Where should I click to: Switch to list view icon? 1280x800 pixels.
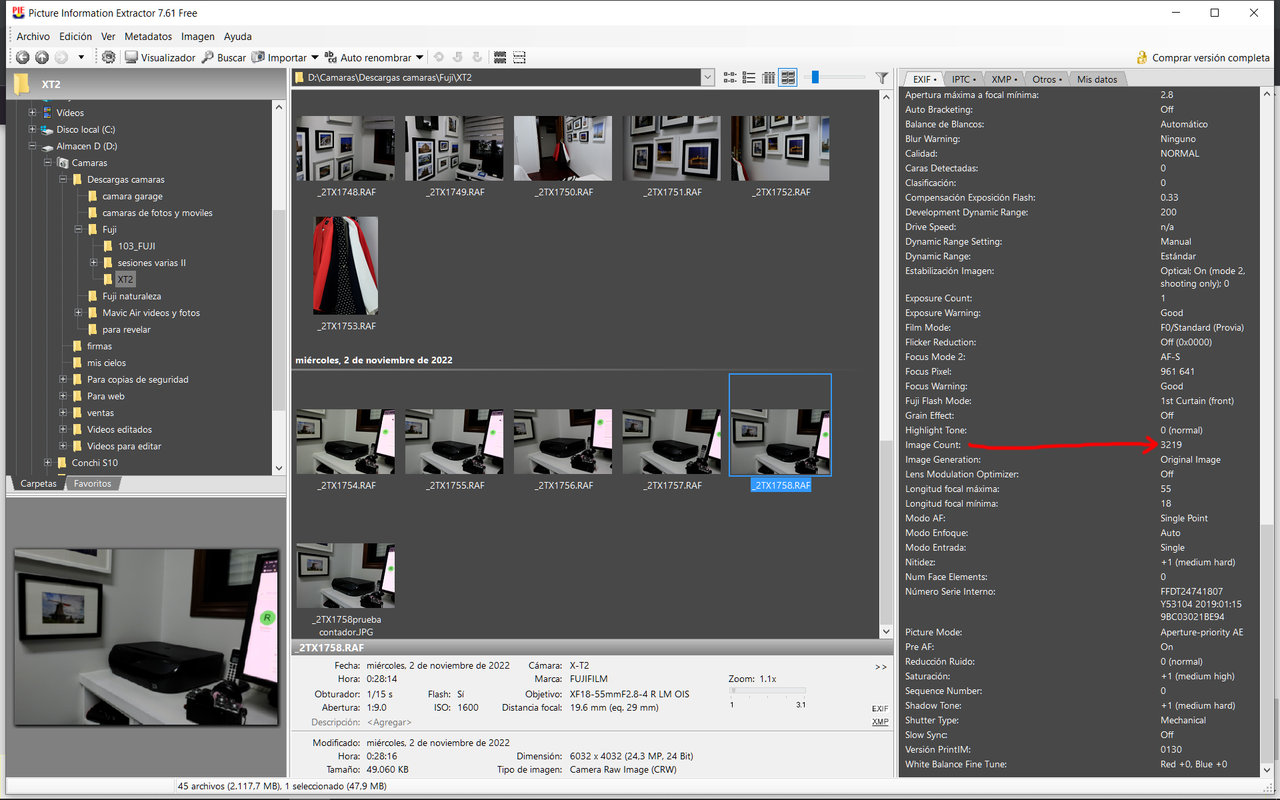click(749, 78)
